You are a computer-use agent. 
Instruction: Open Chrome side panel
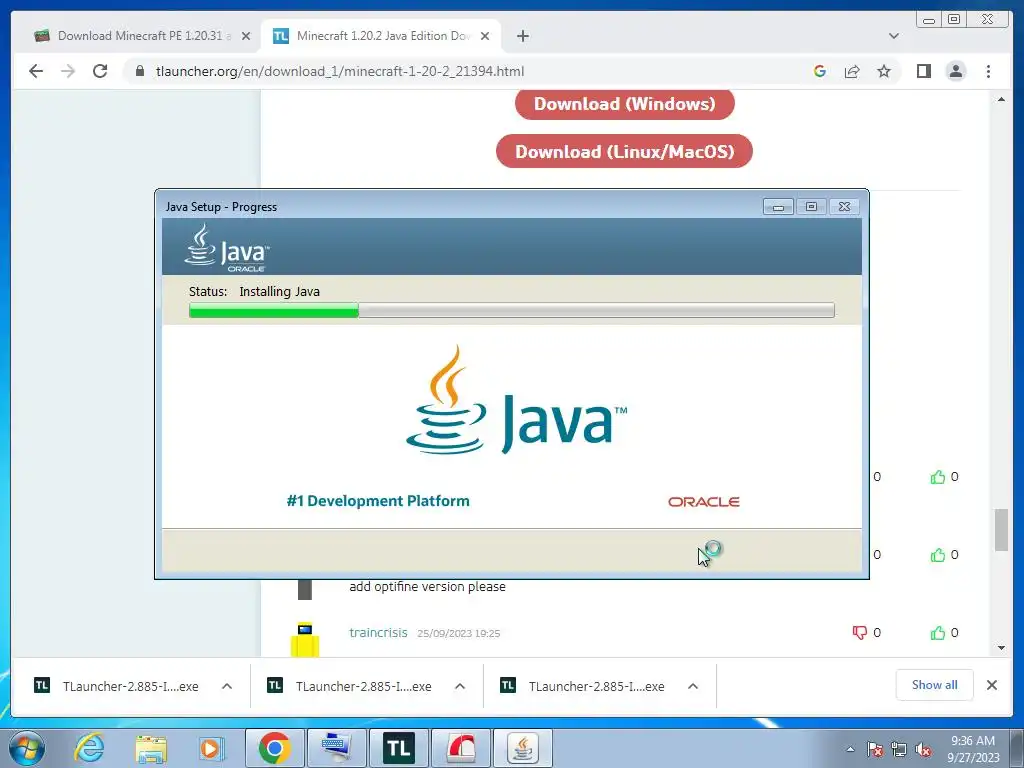click(x=923, y=71)
